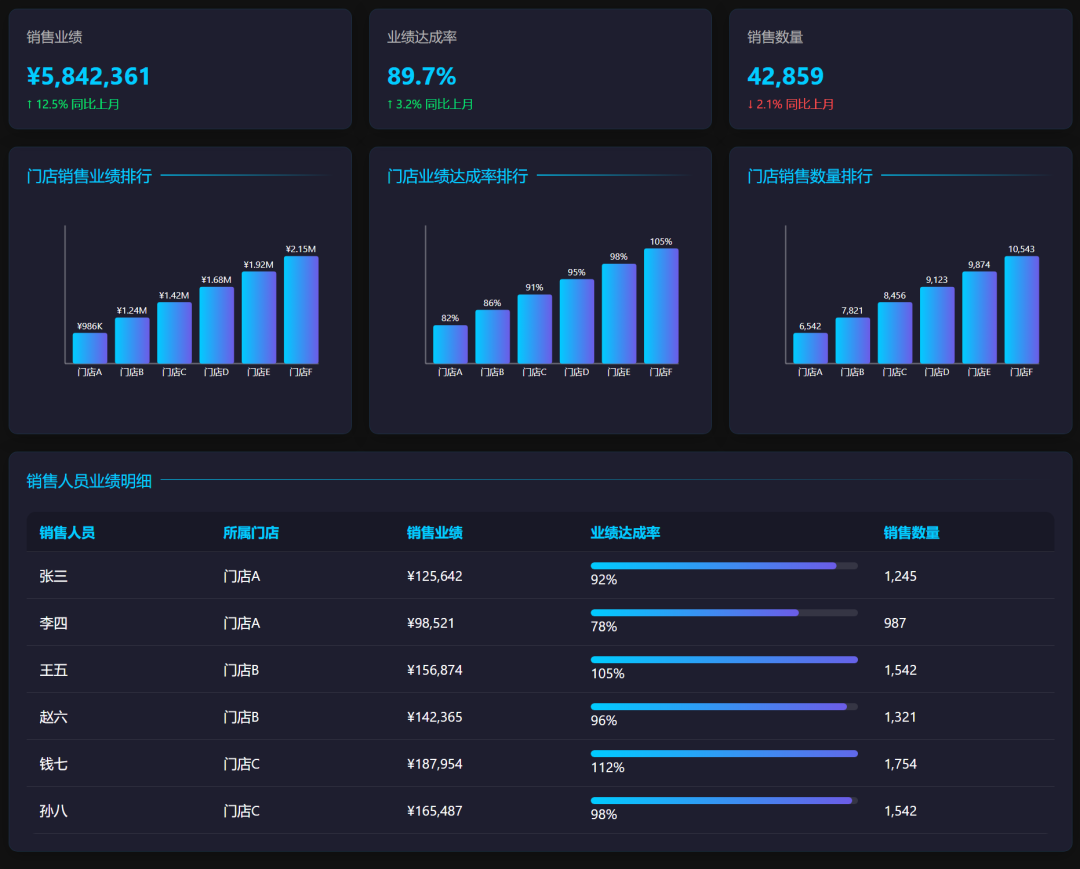The image size is (1080, 869).
Task: Select the ¥1.24M sales bar
Action: [x=132, y=340]
